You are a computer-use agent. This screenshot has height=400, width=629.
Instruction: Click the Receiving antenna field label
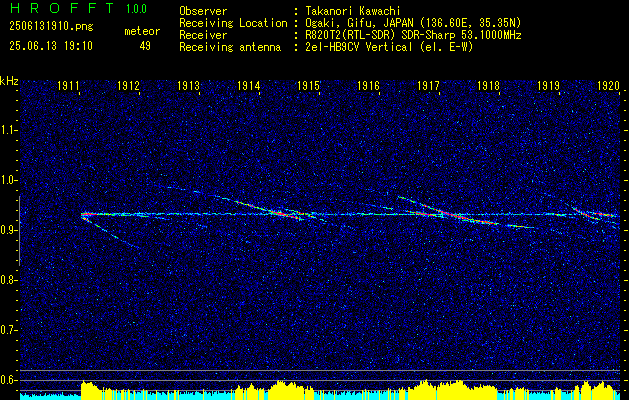(x=230, y=47)
